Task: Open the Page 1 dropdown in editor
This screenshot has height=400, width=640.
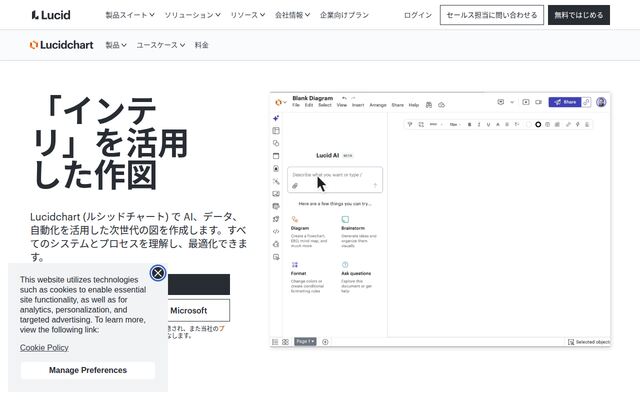Action: [305, 342]
